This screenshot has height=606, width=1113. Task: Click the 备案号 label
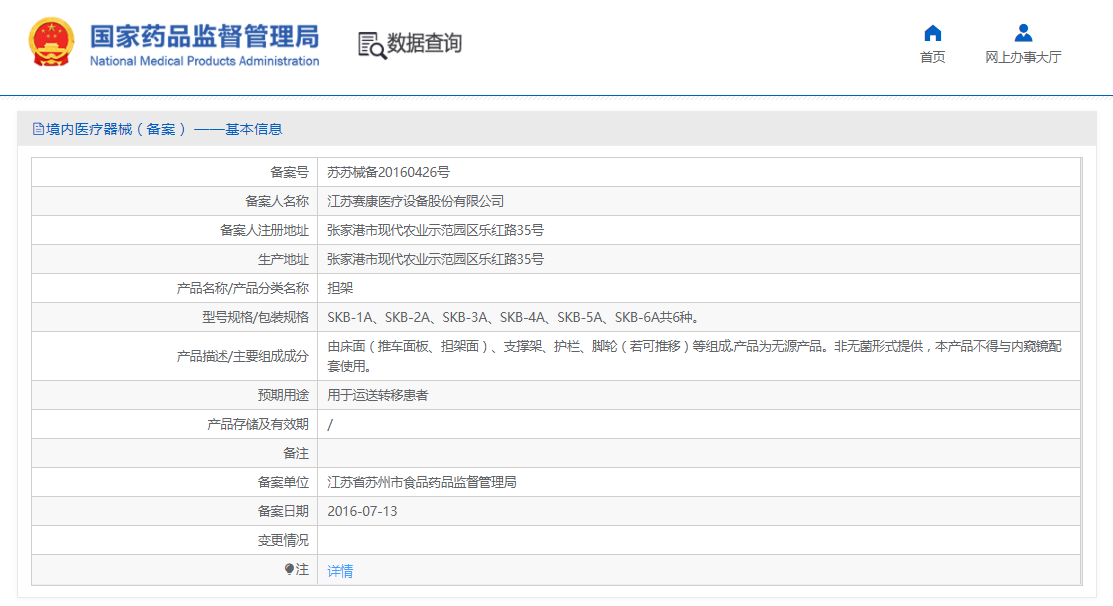289,172
